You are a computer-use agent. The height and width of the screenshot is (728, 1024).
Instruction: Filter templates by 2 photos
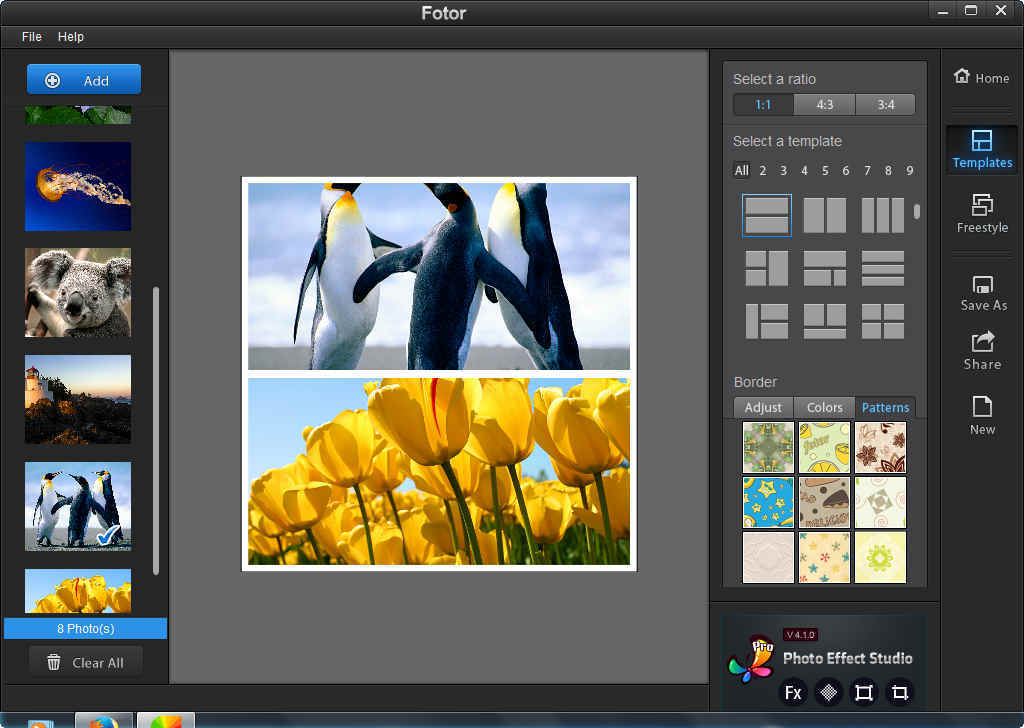(x=762, y=170)
